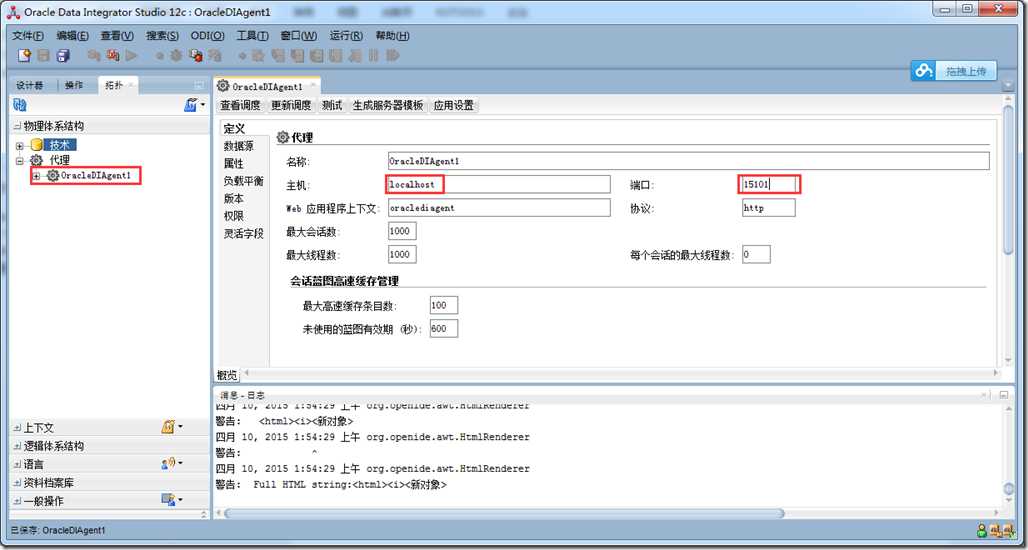This screenshot has height=550, width=1028.
Task: Close the 拓扑 panel tab
Action: [x=130, y=85]
